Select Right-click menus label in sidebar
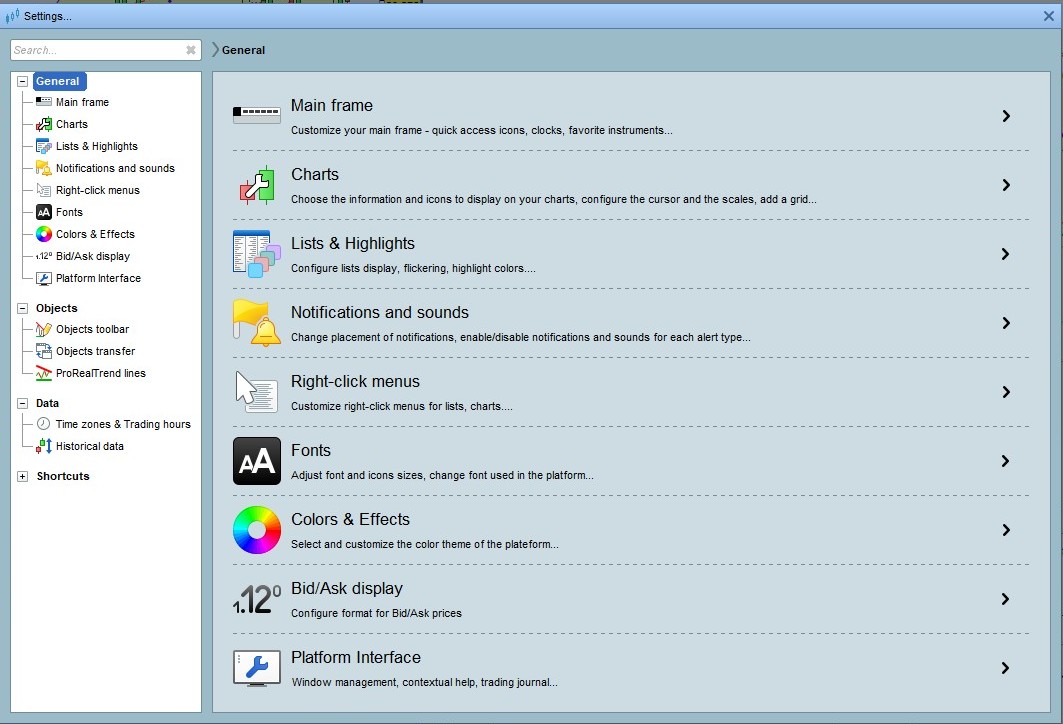 pos(98,190)
